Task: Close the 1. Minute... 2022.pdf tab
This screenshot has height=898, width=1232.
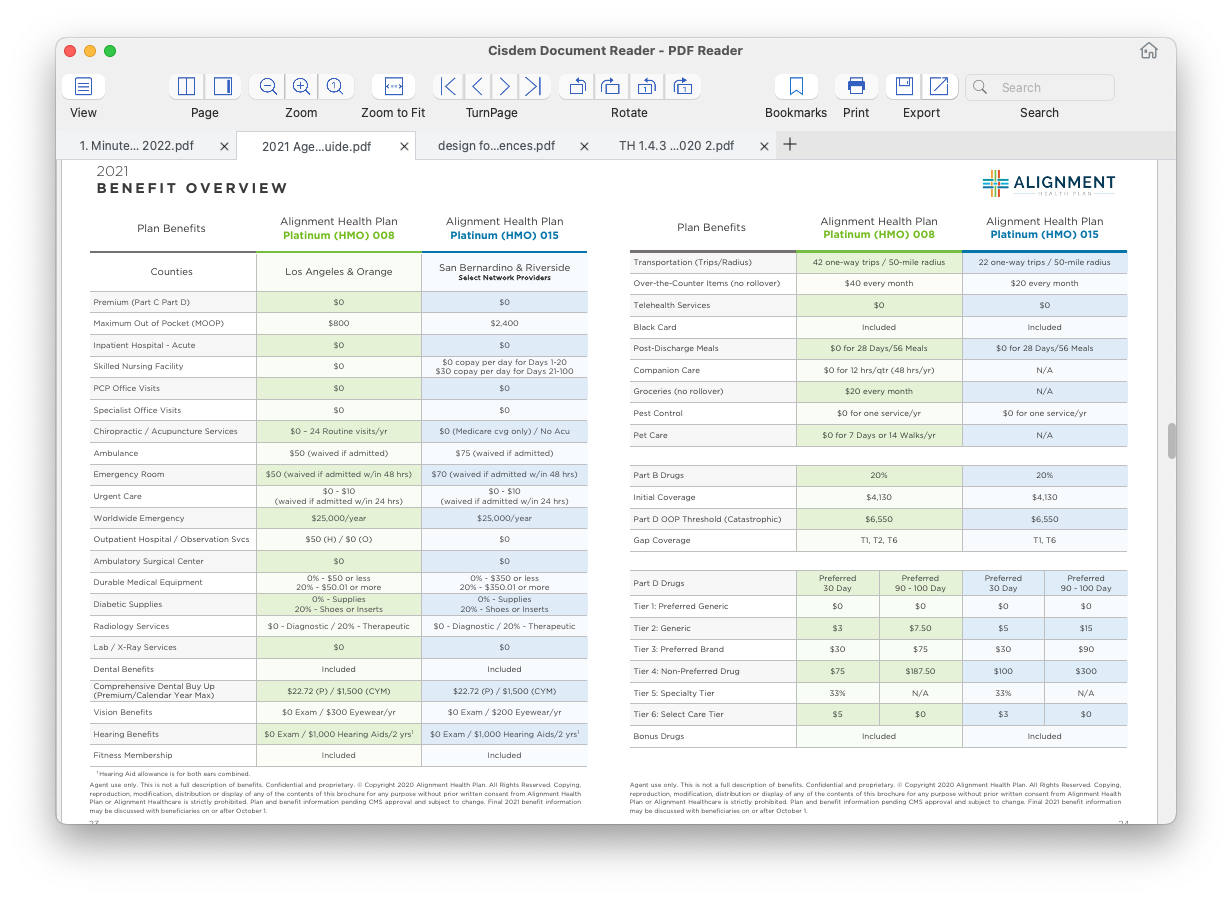Action: [224, 146]
